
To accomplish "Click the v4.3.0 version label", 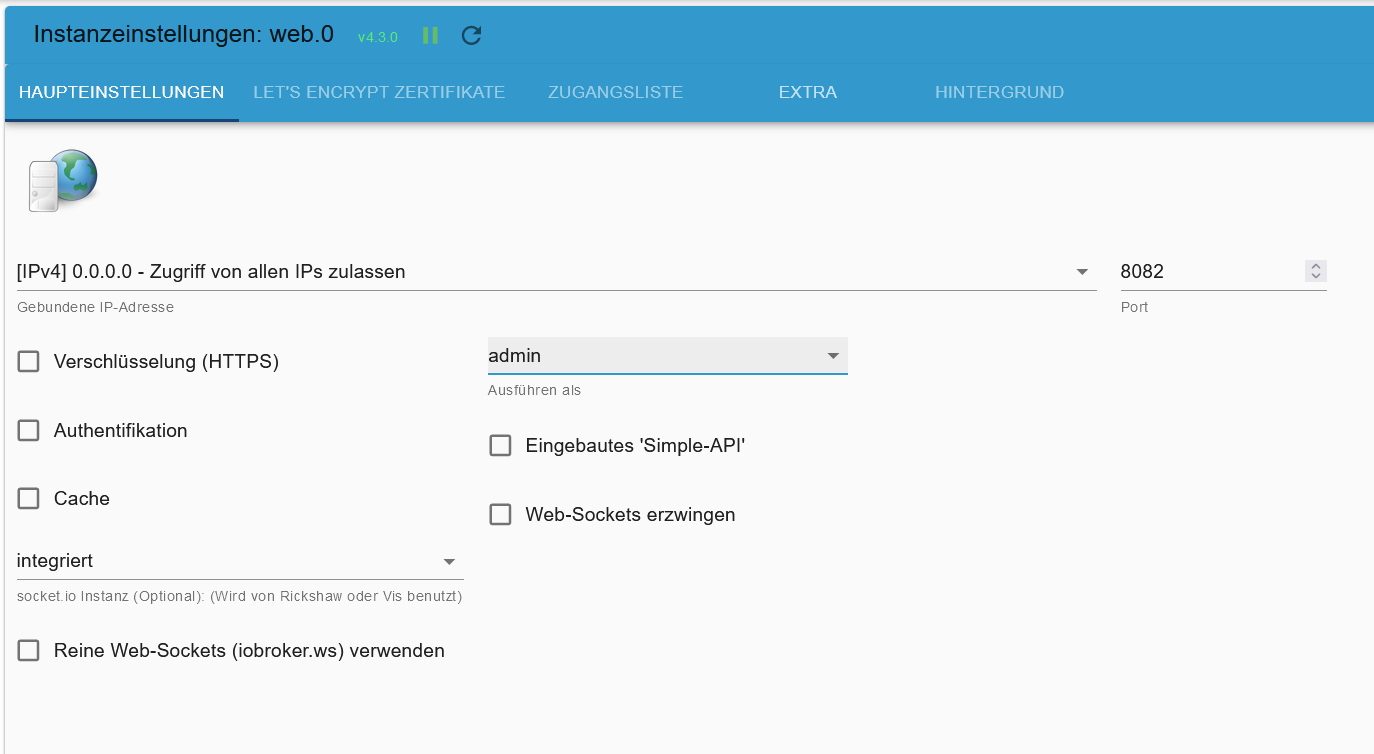I will coord(378,37).
